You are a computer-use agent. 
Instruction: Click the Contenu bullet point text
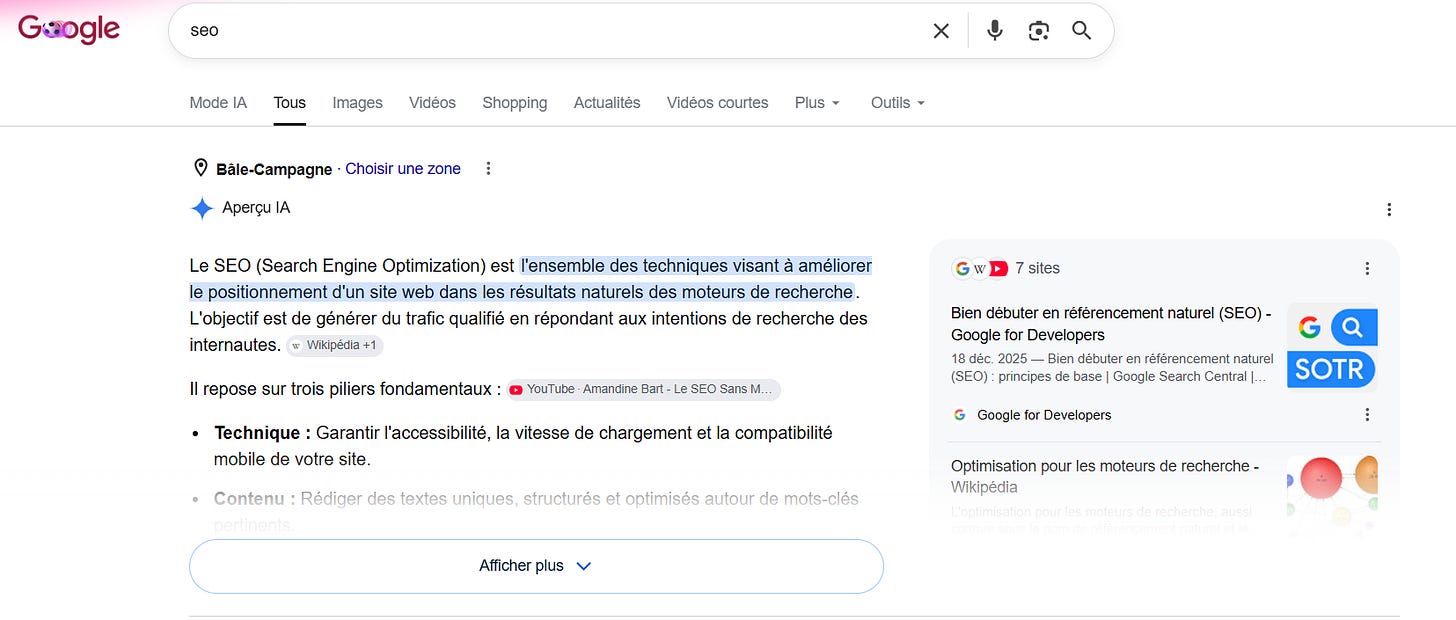[536, 511]
